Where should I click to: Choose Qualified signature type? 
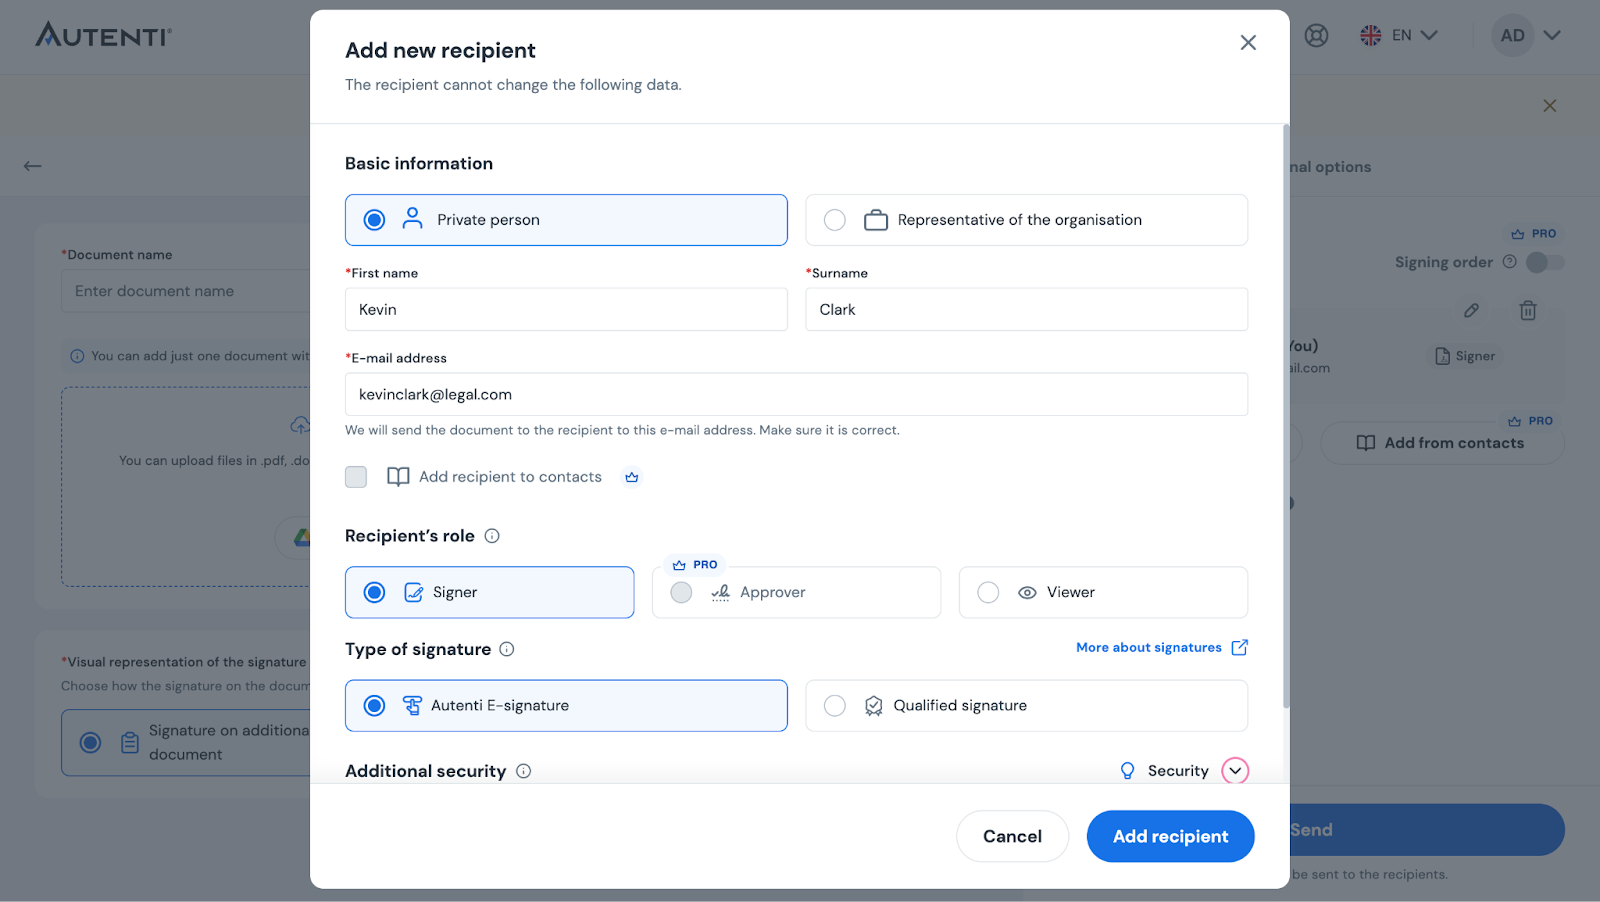(835, 706)
